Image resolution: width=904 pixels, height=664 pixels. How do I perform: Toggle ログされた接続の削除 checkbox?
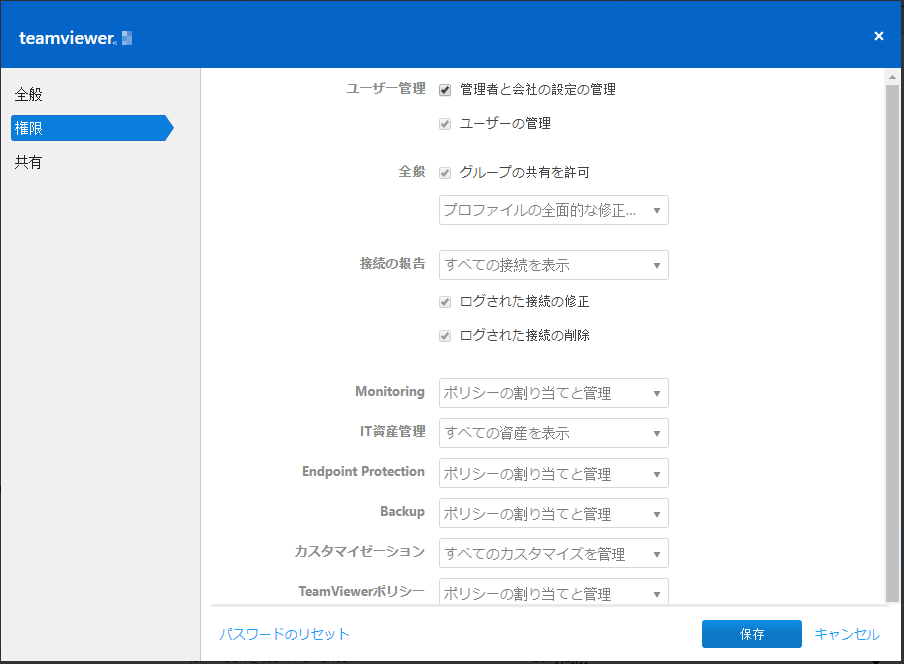[x=445, y=336]
